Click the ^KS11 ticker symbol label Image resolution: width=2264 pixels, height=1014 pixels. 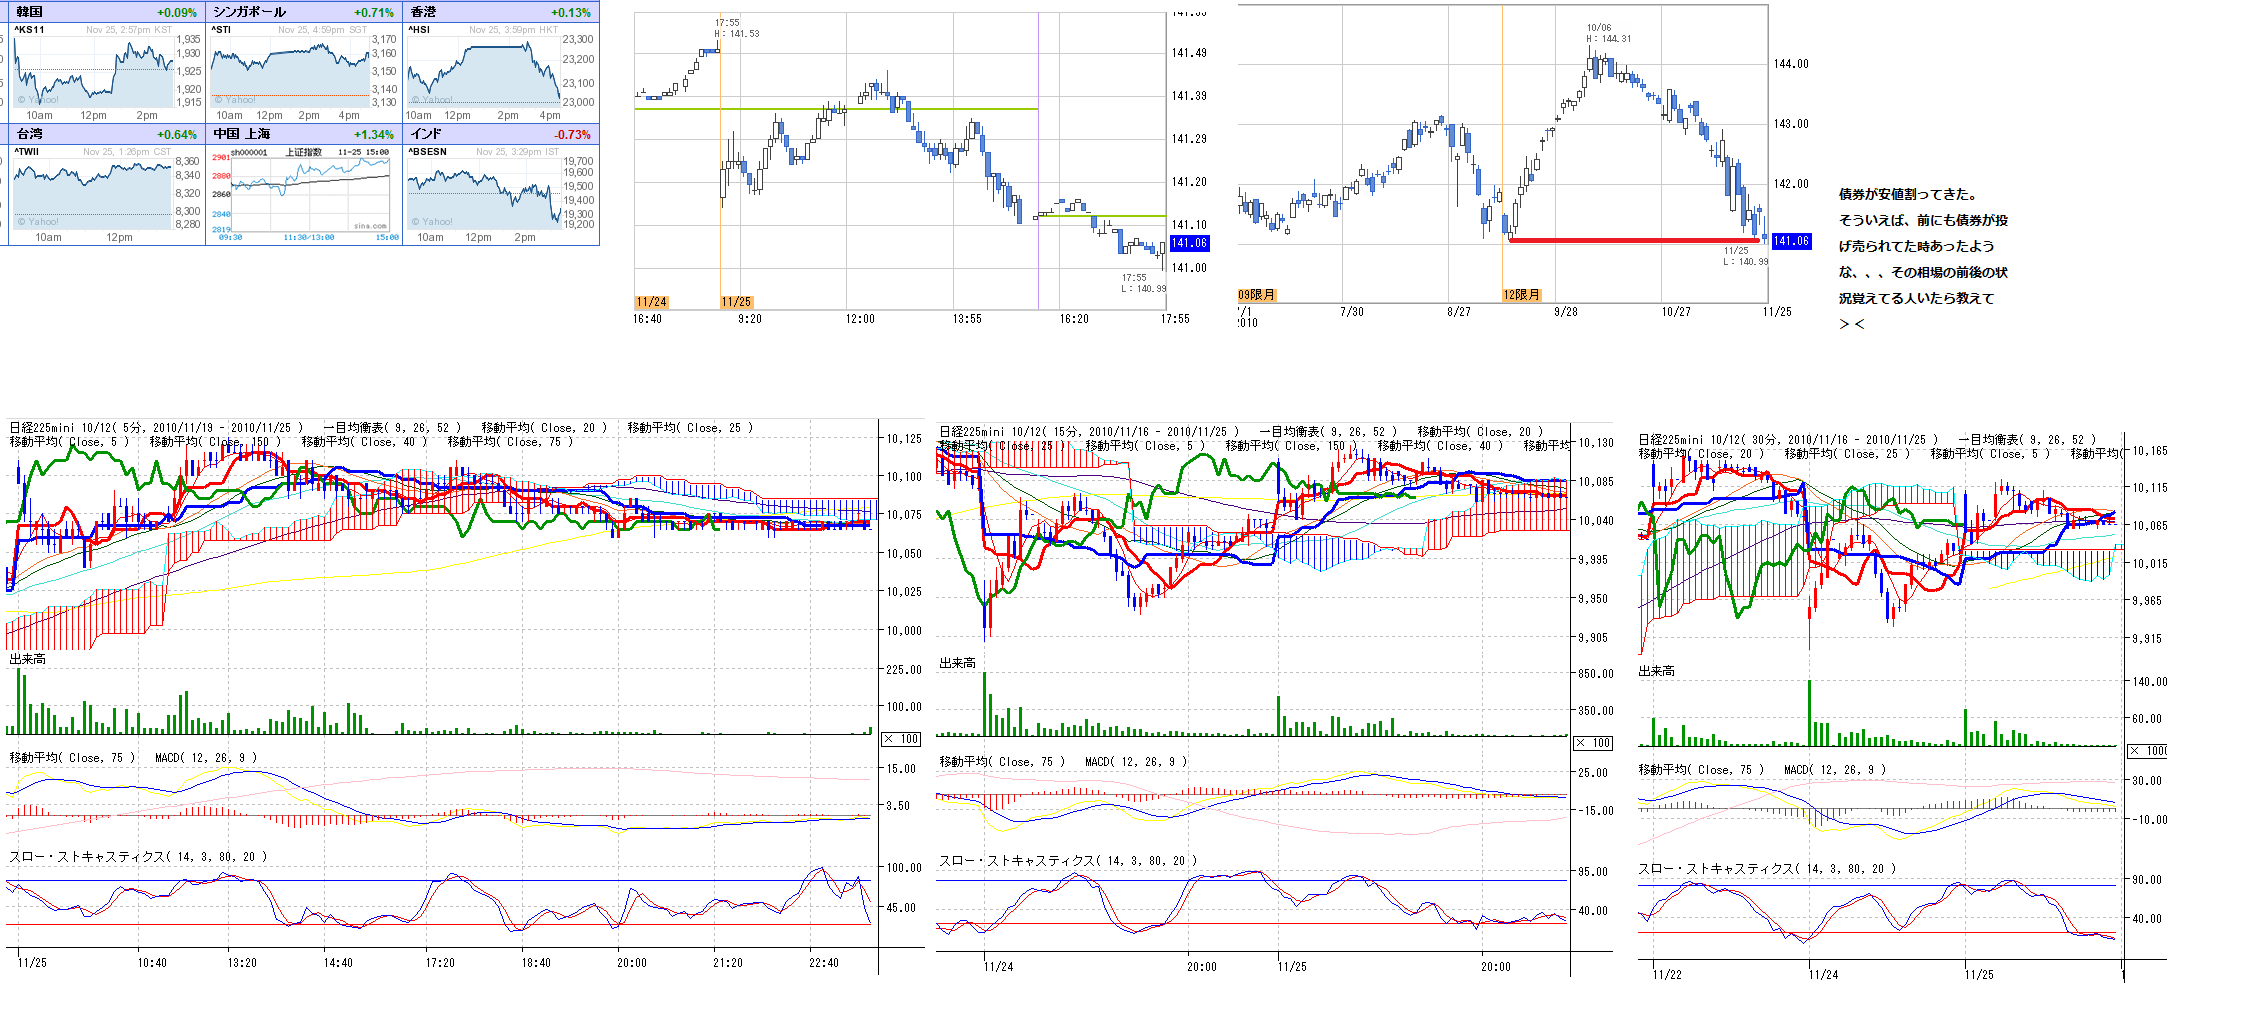coord(30,30)
